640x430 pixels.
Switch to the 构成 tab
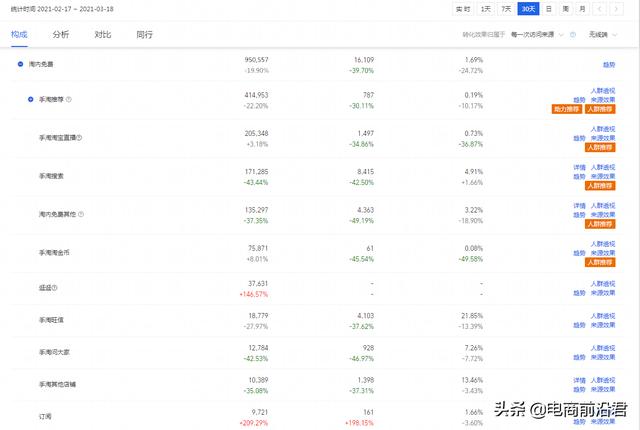coord(19,34)
